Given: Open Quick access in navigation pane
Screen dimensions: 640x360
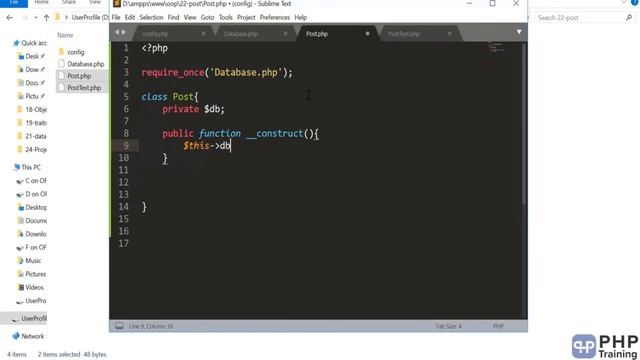Looking at the screenshot, I should tap(30, 43).
